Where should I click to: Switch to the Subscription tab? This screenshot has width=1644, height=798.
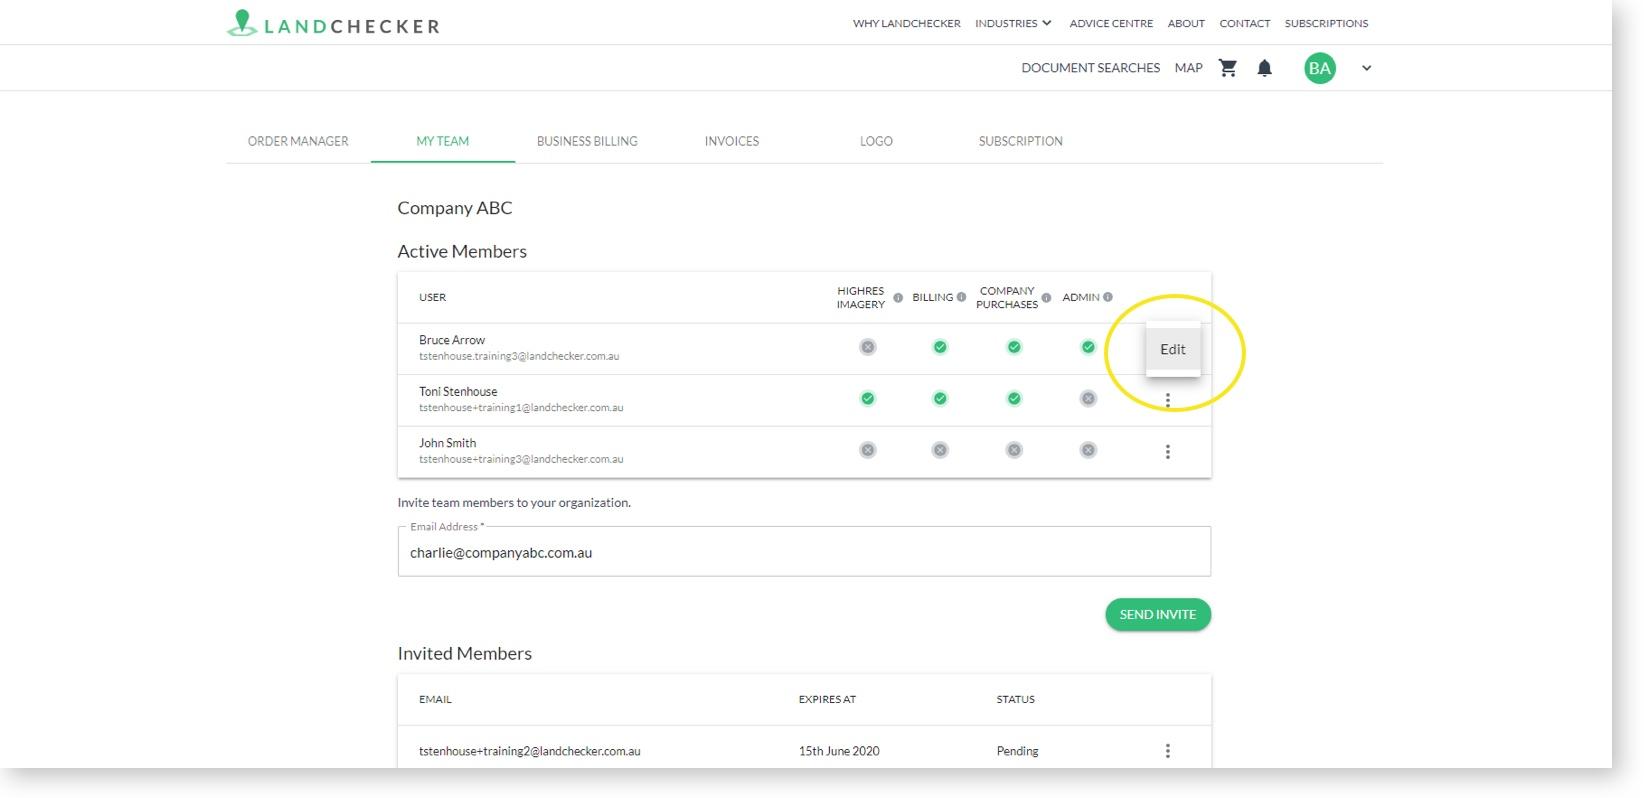[1021, 141]
